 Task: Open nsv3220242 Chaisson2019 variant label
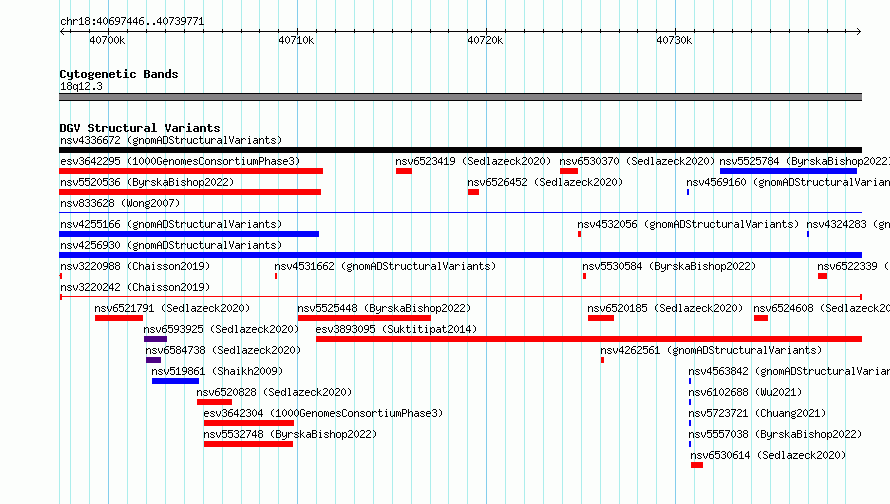point(135,287)
